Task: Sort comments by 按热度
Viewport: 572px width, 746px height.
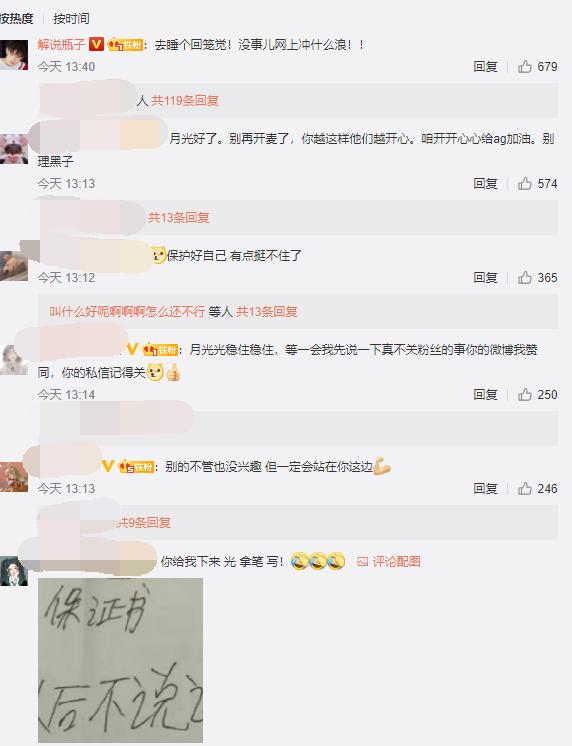Action: pos(17,19)
